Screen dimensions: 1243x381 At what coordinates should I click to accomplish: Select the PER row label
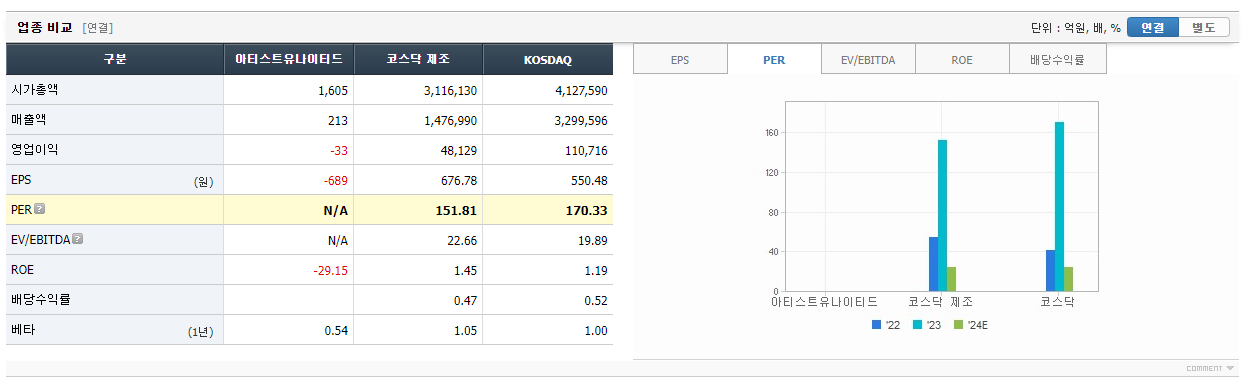pyautogui.click(x=22, y=210)
